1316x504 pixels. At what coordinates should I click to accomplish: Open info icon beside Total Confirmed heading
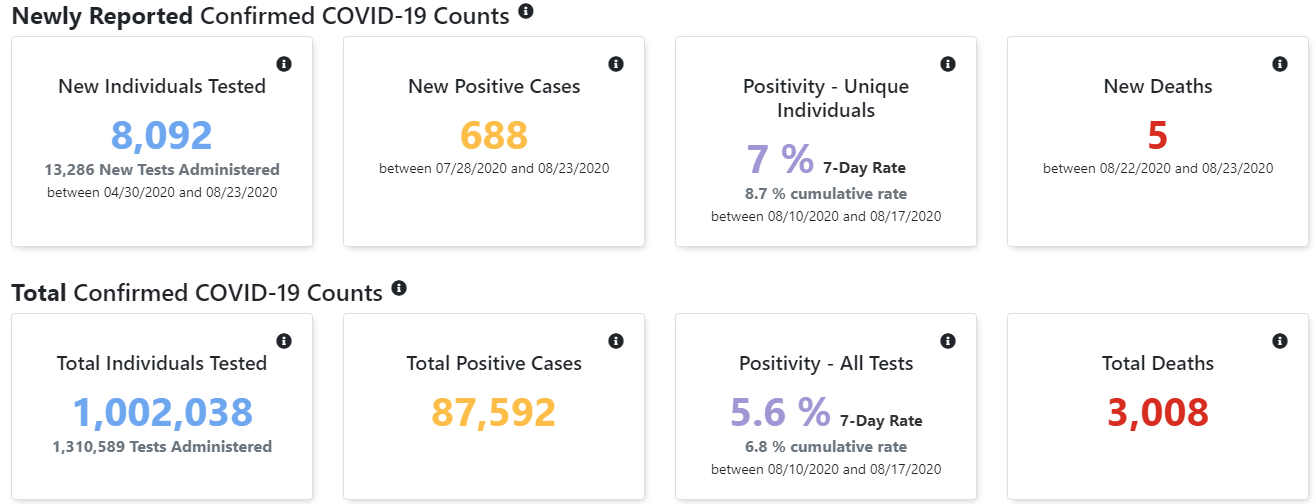(399, 289)
